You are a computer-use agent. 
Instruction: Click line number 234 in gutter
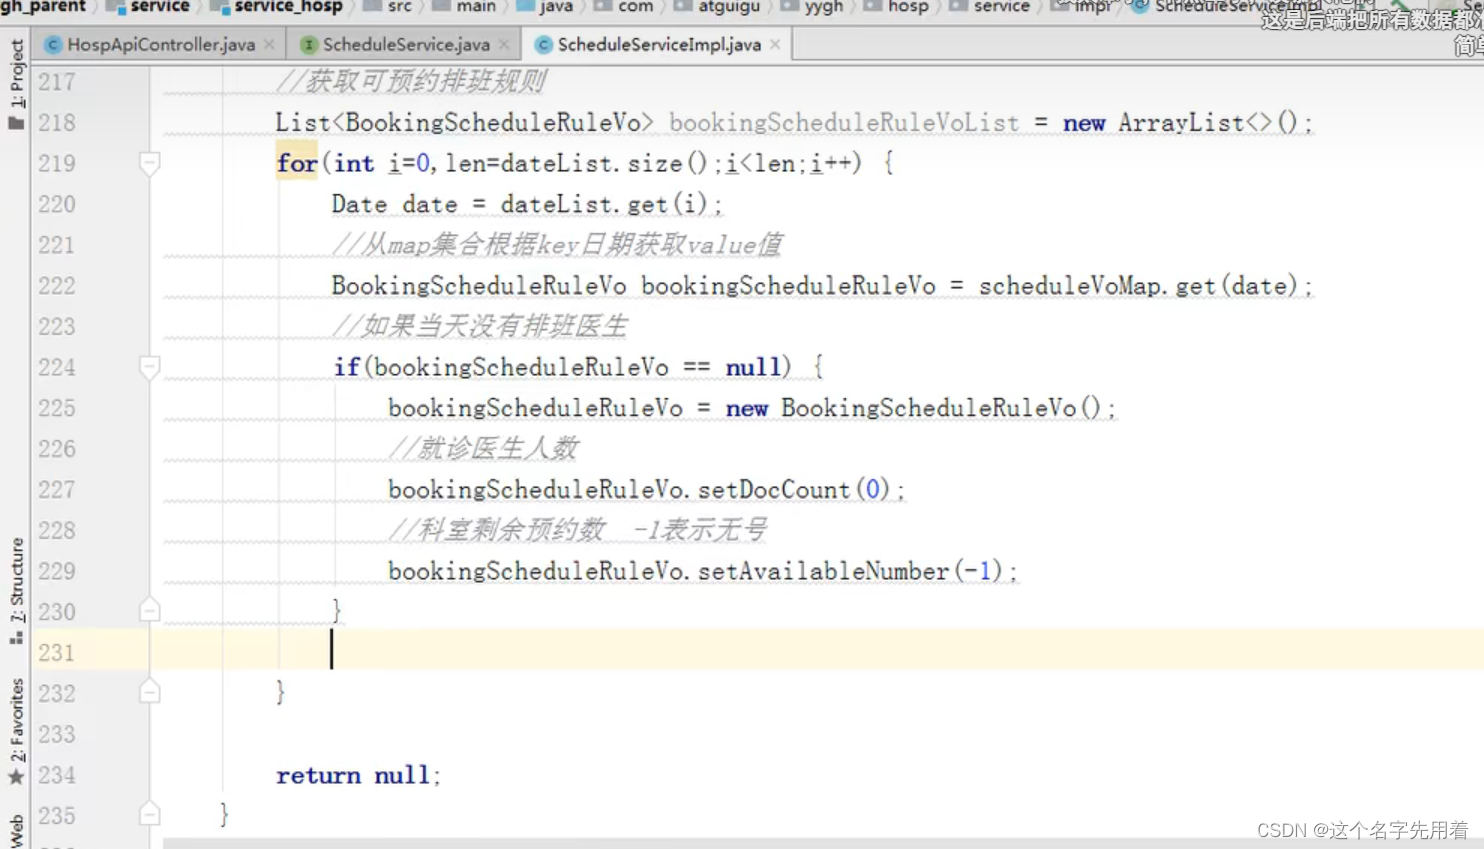click(x=57, y=774)
